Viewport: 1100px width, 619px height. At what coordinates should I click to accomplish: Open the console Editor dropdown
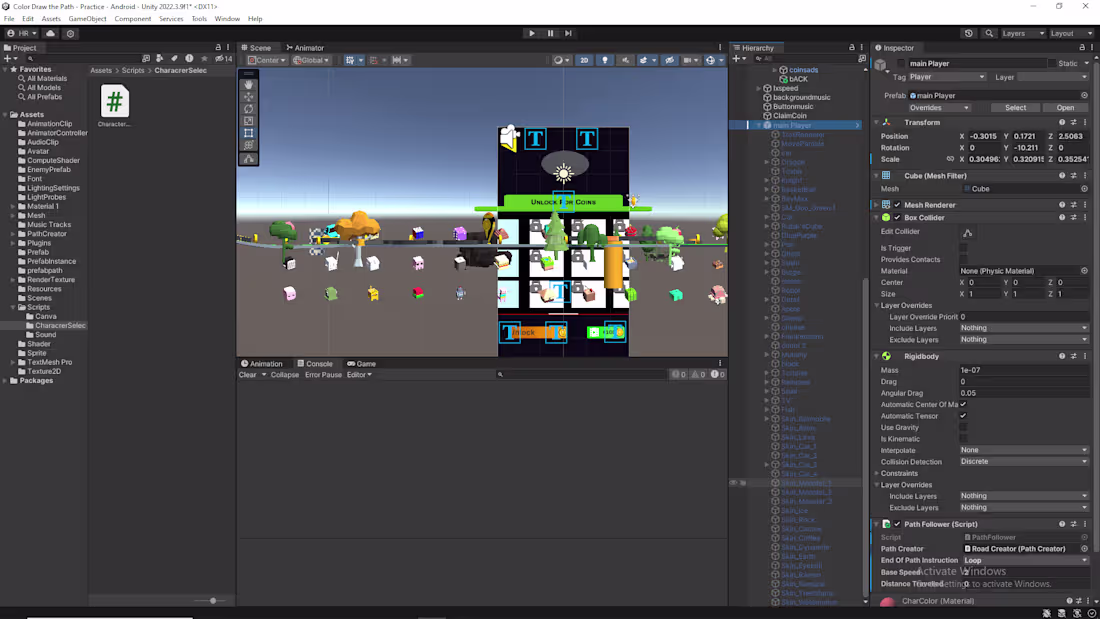click(x=359, y=375)
